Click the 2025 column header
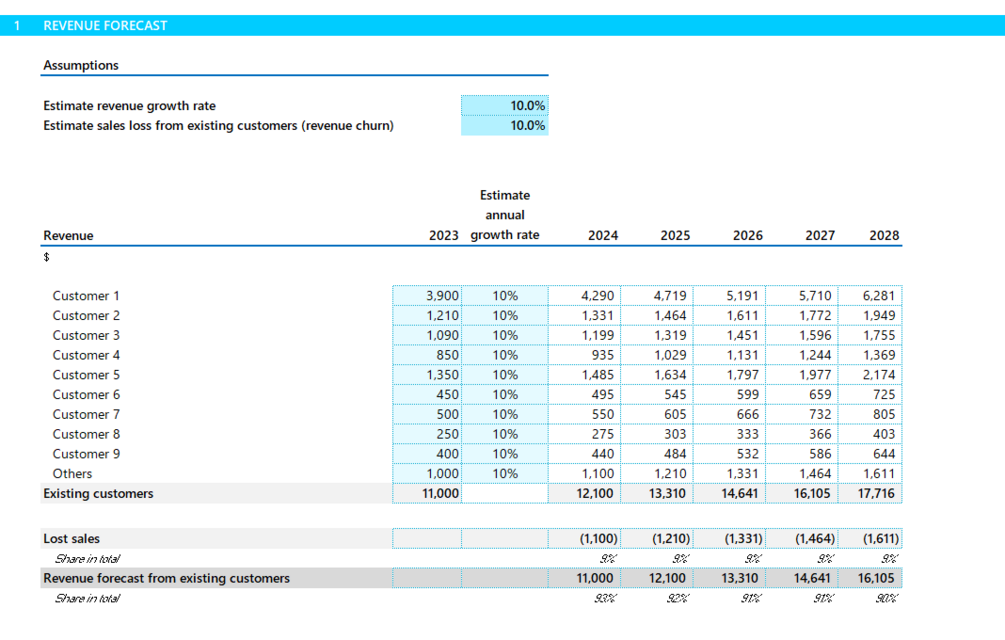This screenshot has width=1005, height=640. click(x=676, y=236)
